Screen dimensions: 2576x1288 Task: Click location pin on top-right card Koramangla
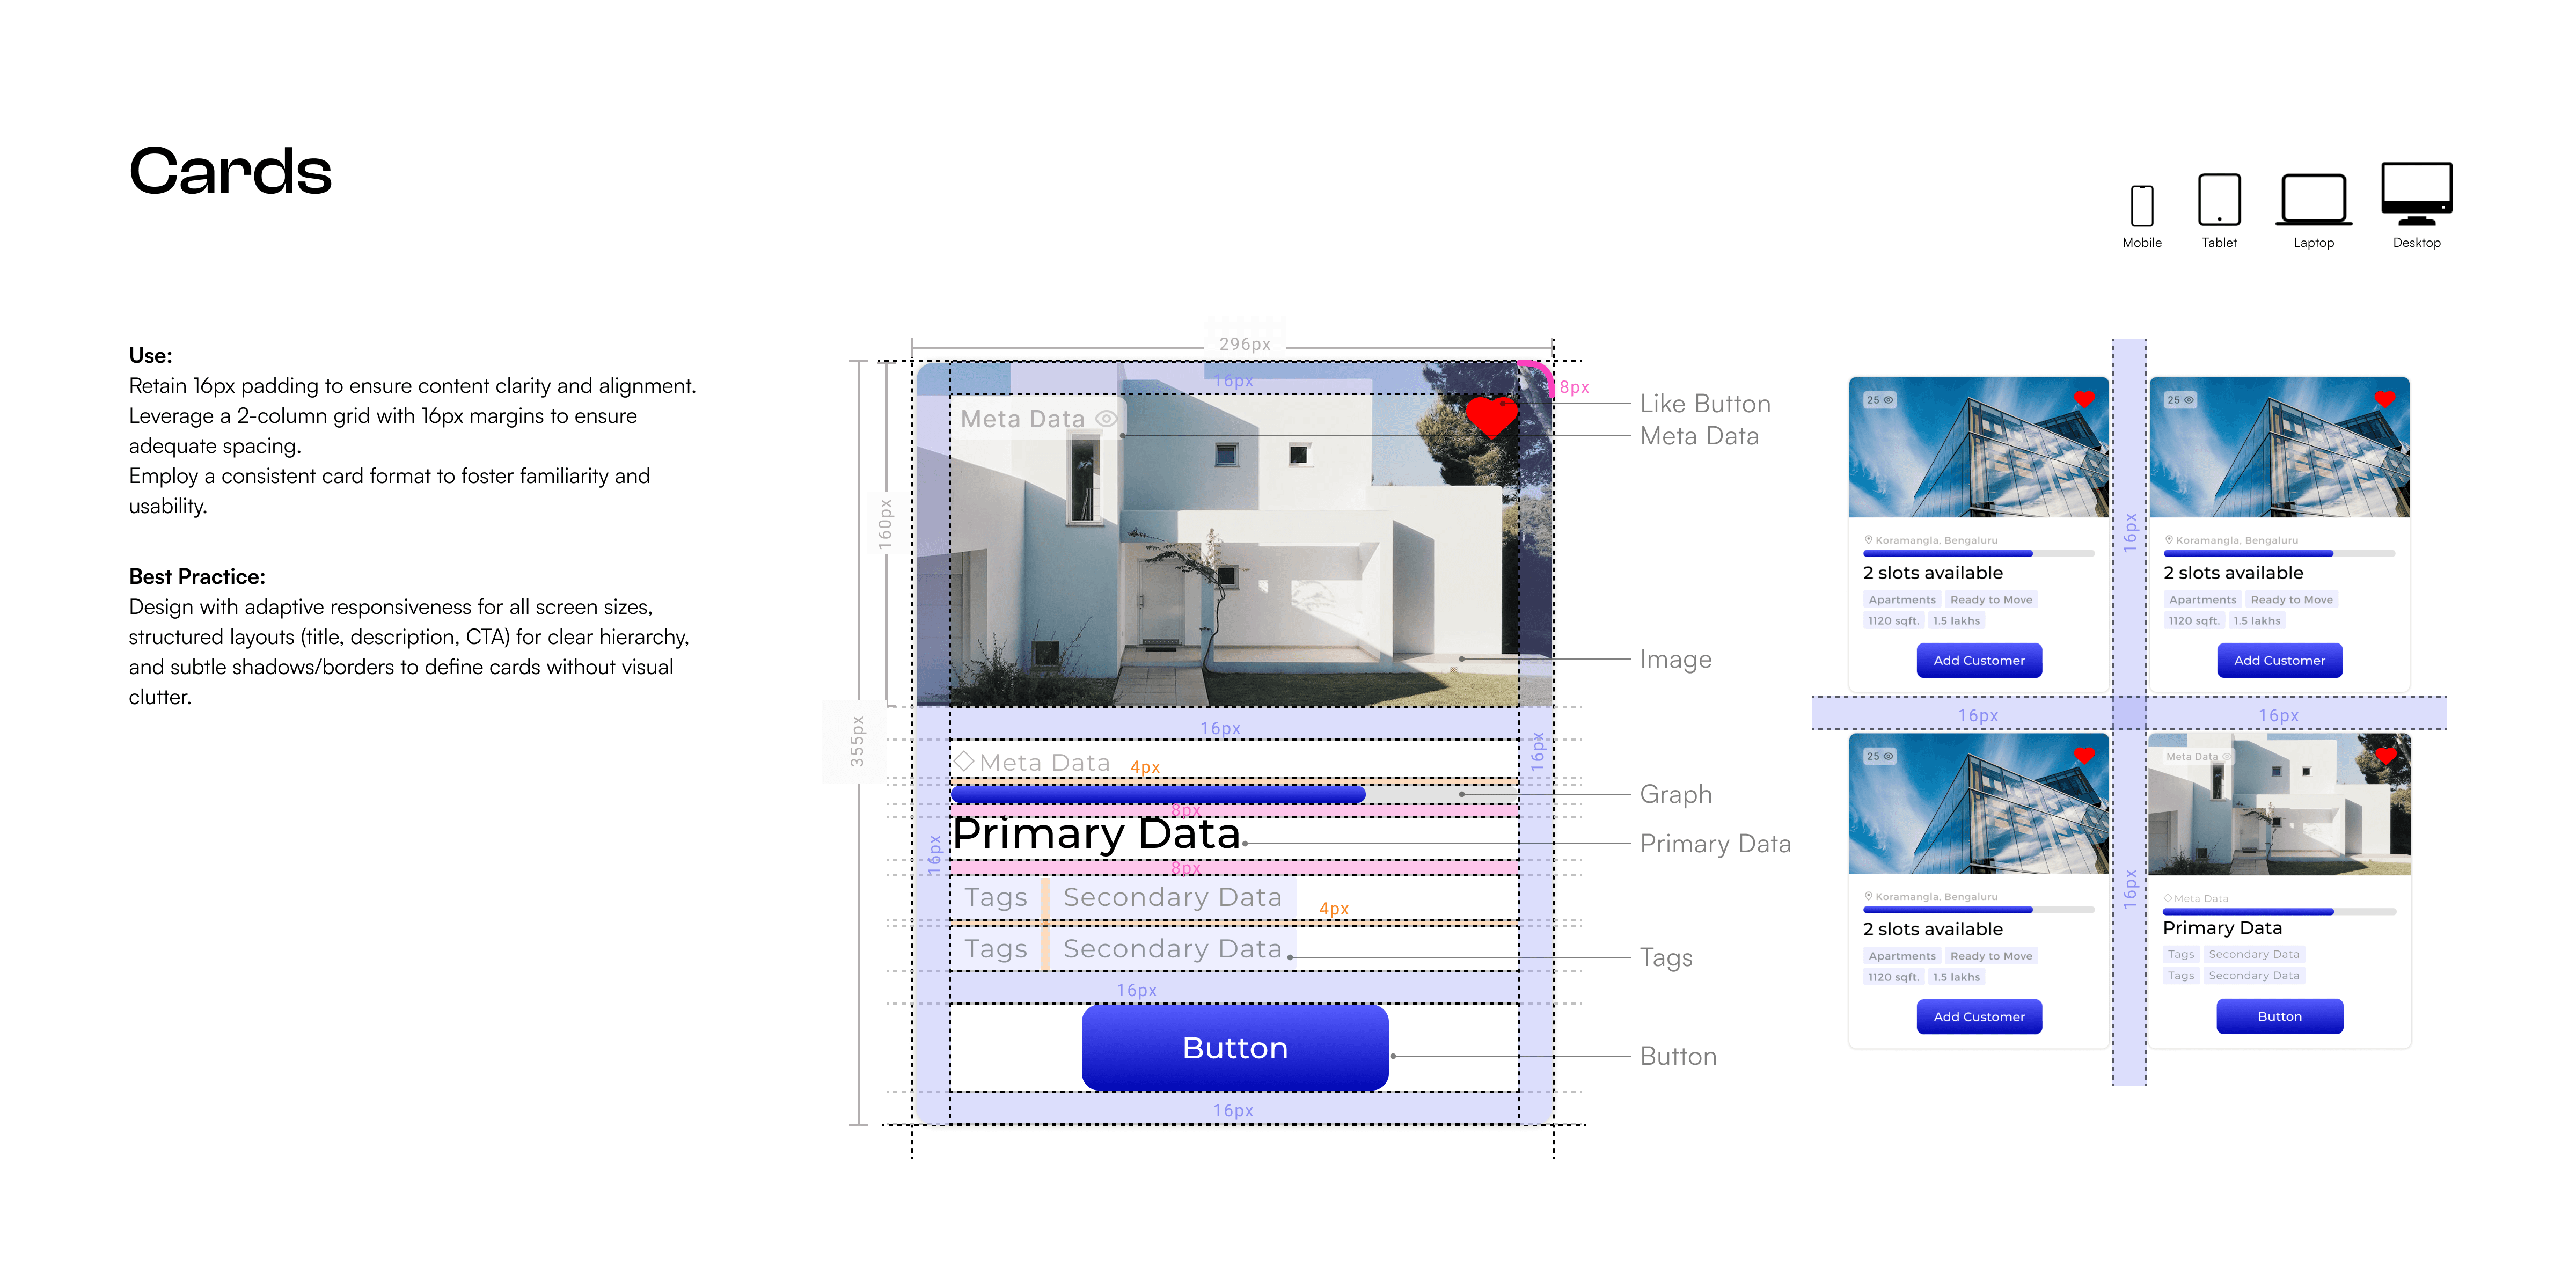tap(2169, 540)
